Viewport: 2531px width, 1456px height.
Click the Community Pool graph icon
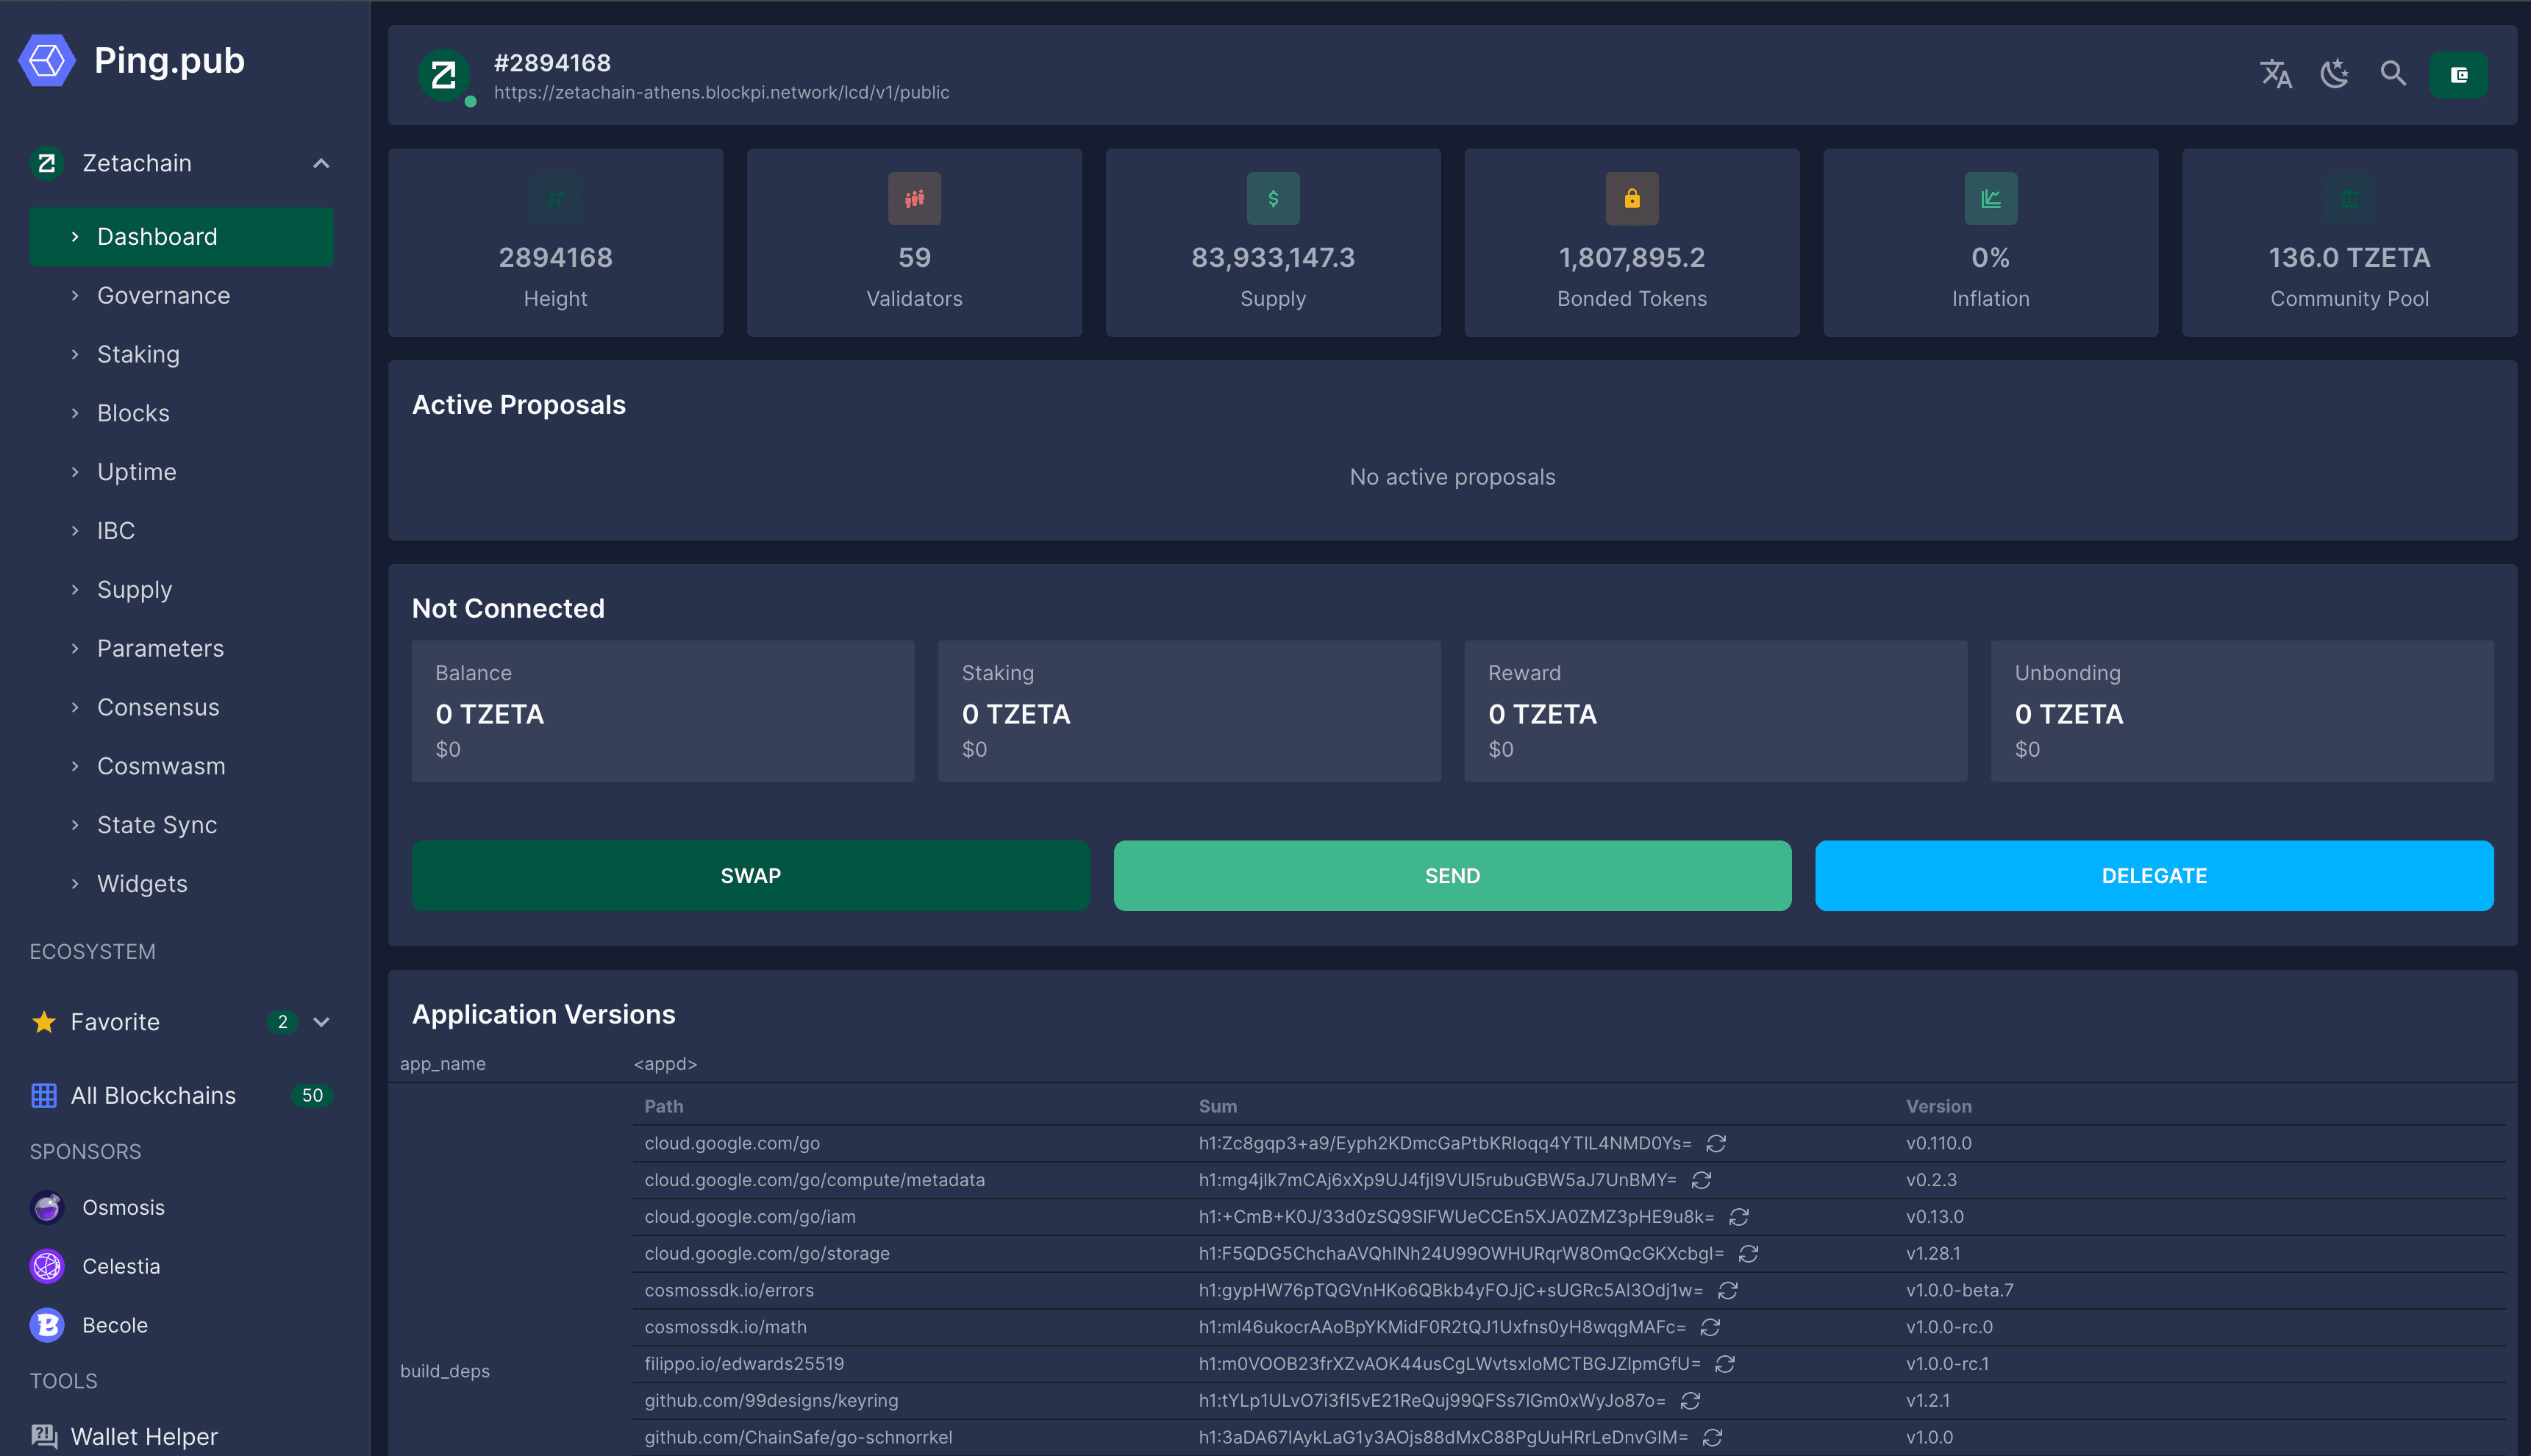pyautogui.click(x=2349, y=196)
